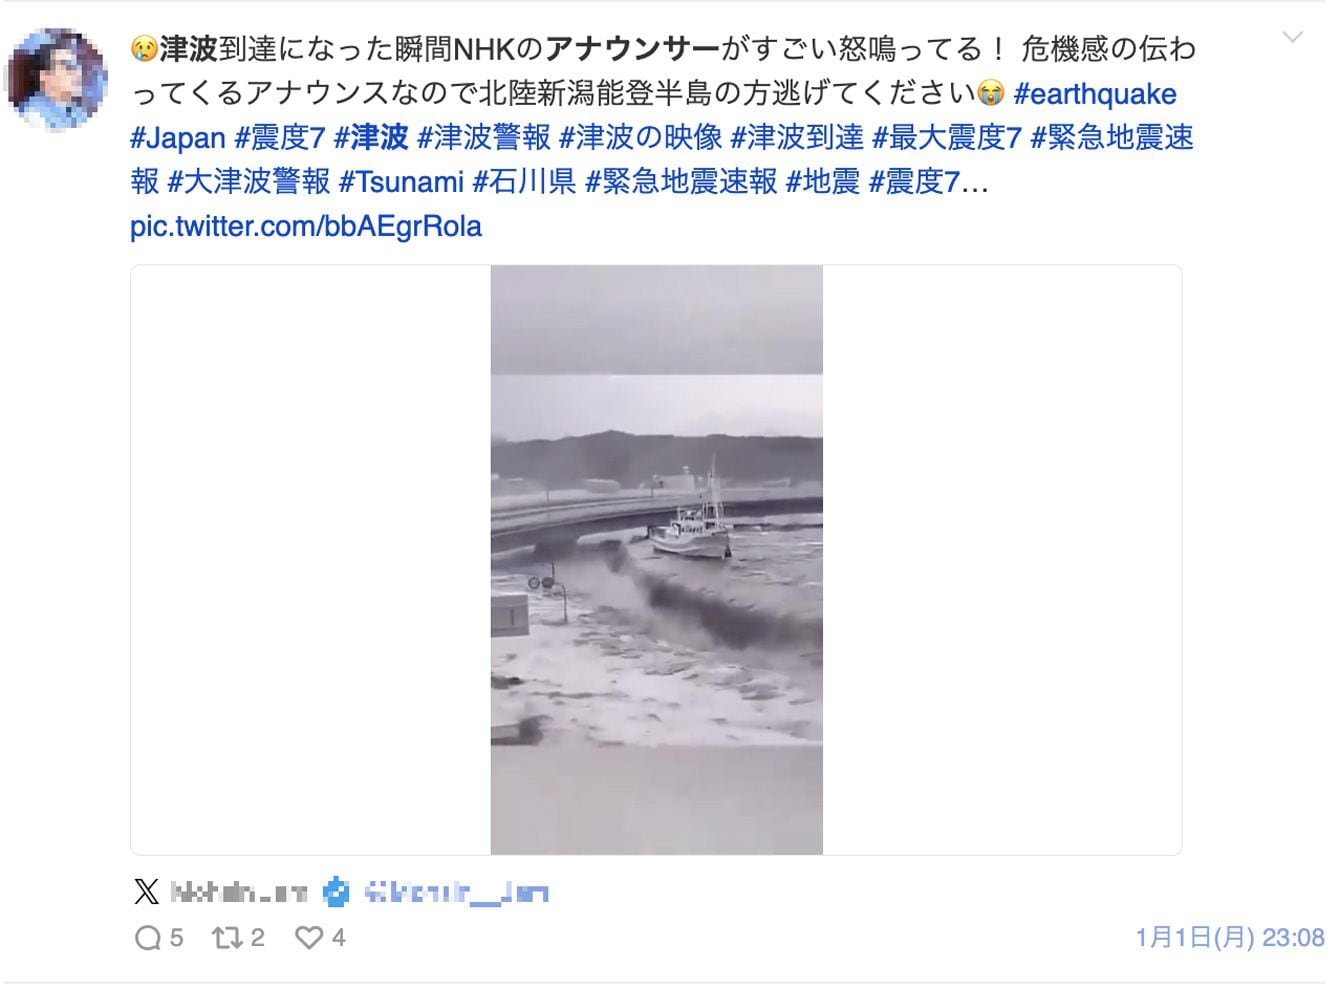The image size is (1340, 988).
Task: Open the #津波の映像 hashtag
Action: click(641, 138)
